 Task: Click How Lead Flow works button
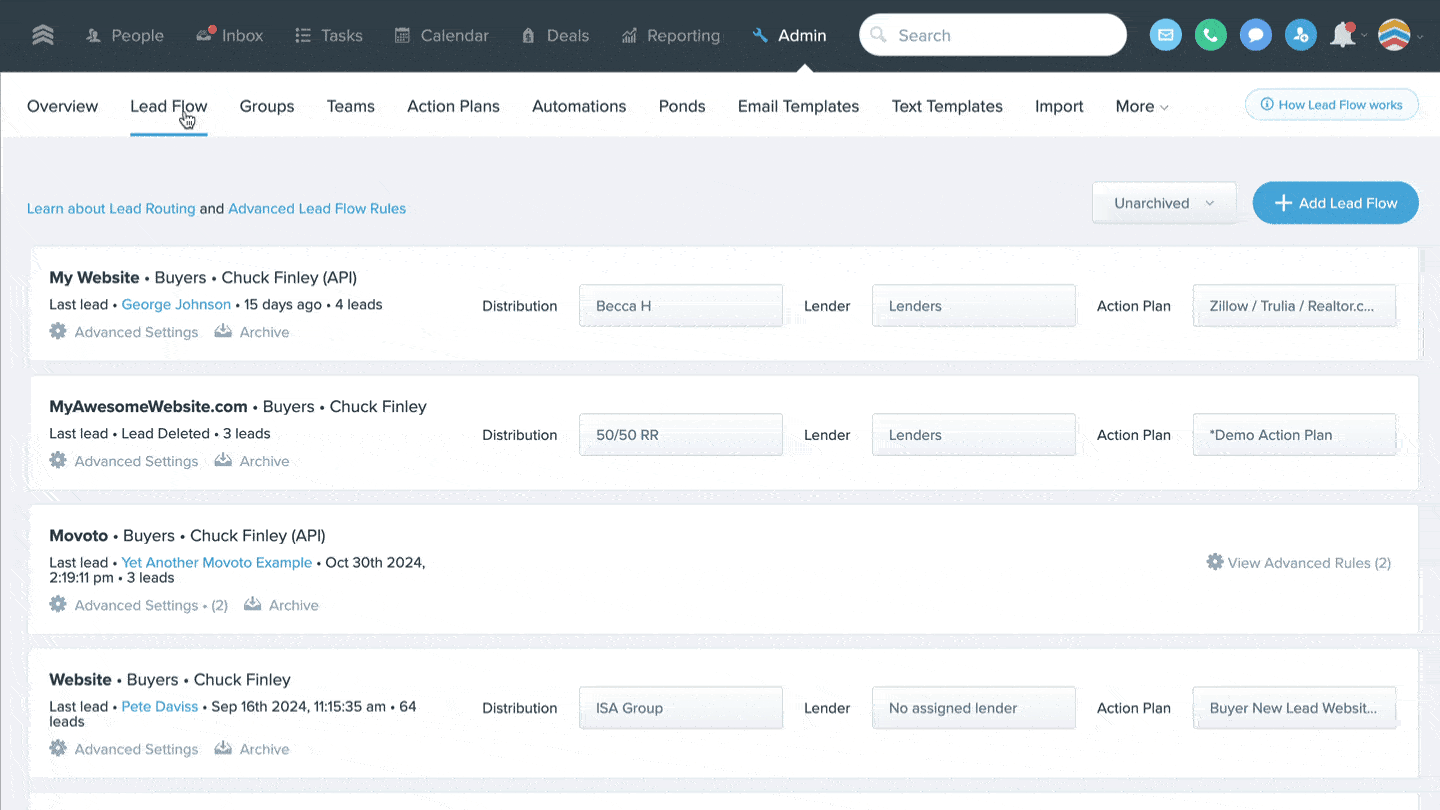[1331, 105]
